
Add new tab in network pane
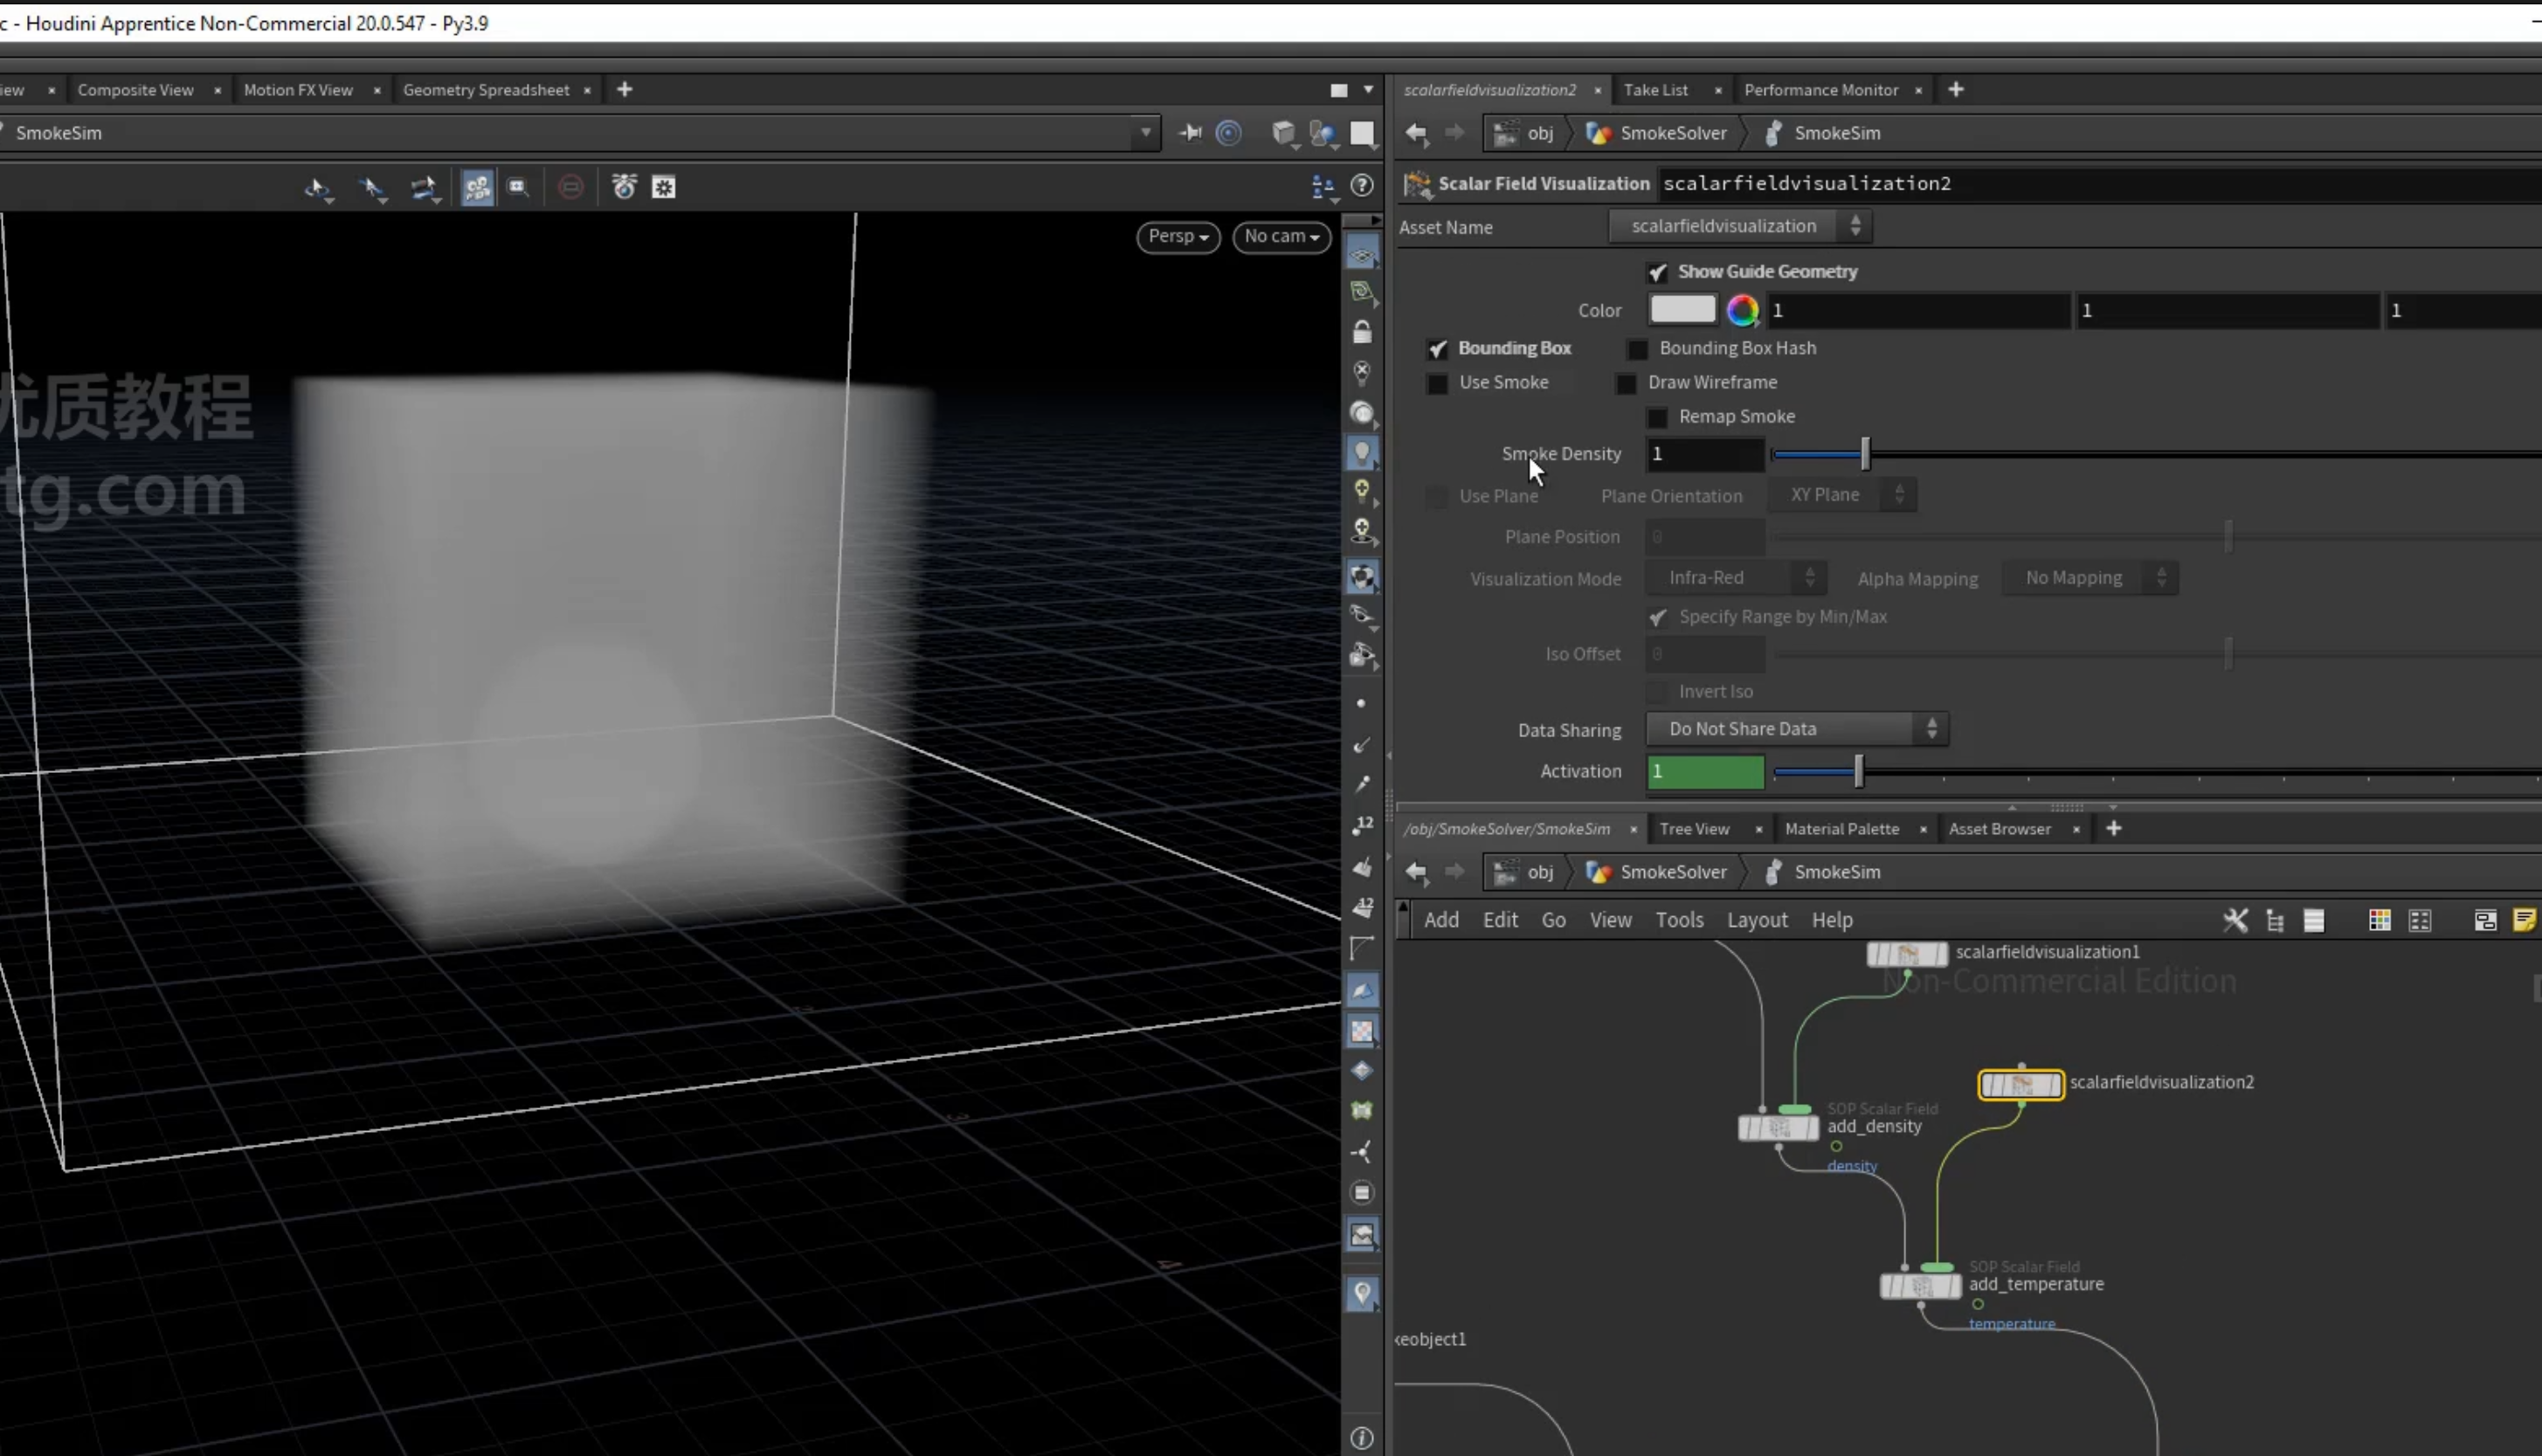pos(2113,829)
